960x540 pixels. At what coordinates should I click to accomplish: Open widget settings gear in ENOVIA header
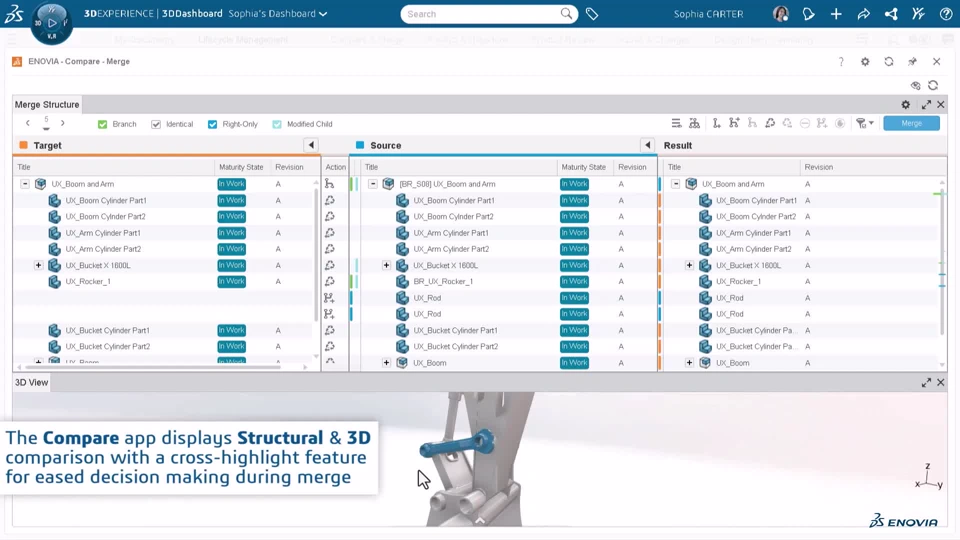[865, 61]
